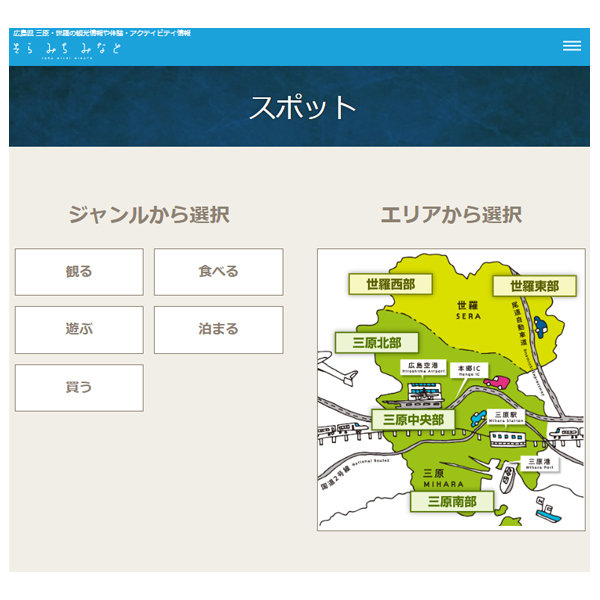The height and width of the screenshot is (600, 600).
Task: Open the hamburger menu icon
Action: [x=571, y=46]
